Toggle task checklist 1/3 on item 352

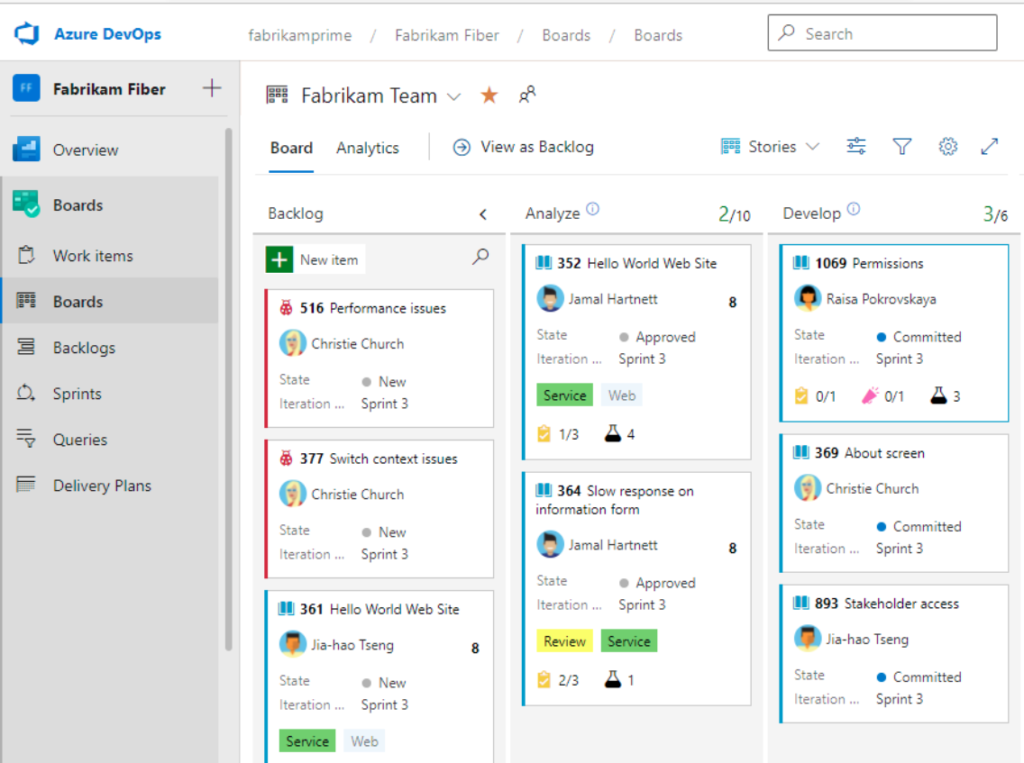point(558,434)
